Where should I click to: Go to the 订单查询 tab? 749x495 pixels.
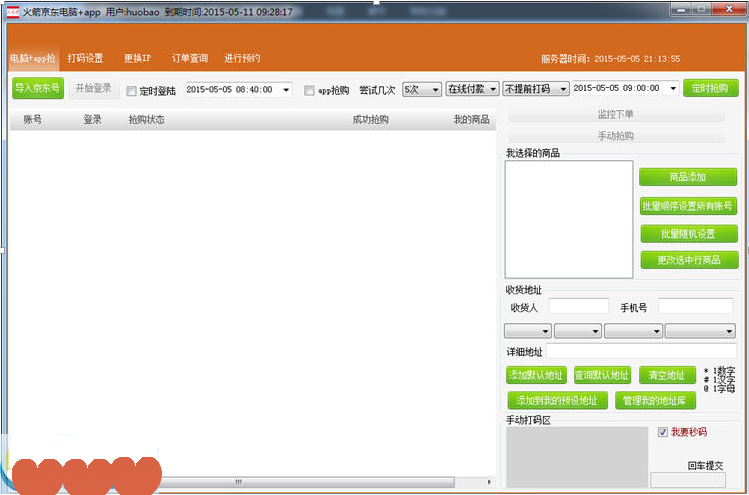pos(190,58)
